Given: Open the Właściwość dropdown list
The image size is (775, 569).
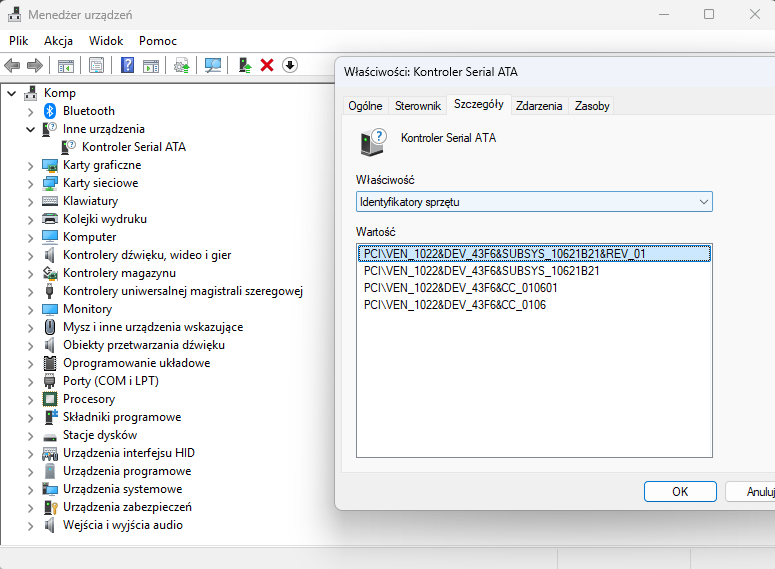Looking at the screenshot, I should point(534,202).
